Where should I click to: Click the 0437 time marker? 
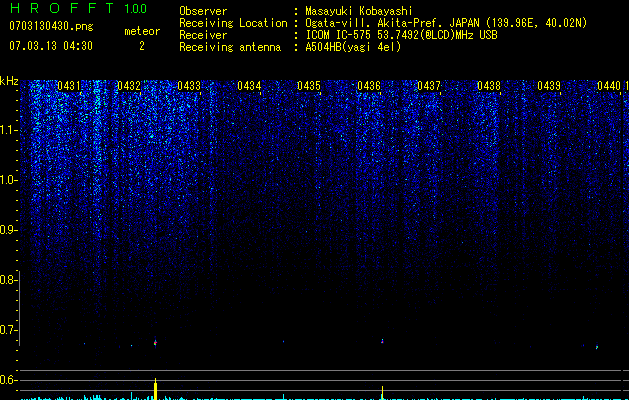[429, 86]
